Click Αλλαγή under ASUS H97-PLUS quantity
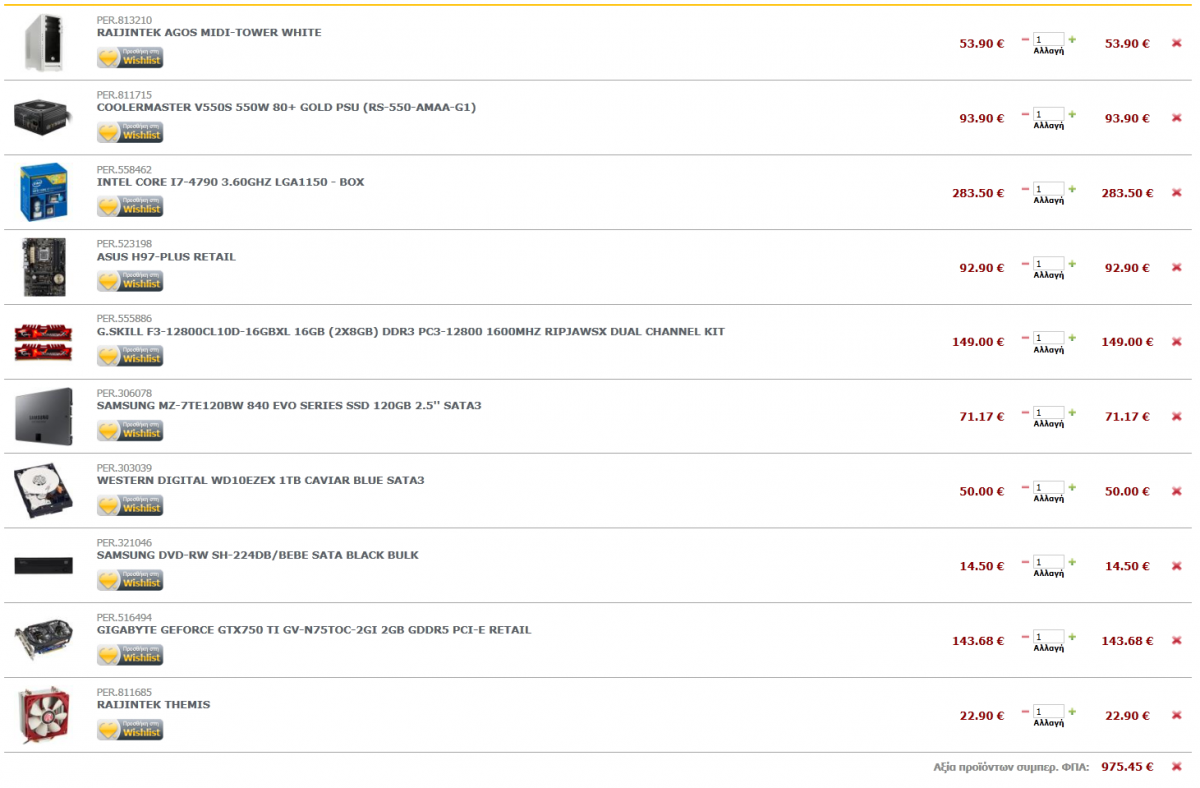1200x788 pixels. (1049, 274)
